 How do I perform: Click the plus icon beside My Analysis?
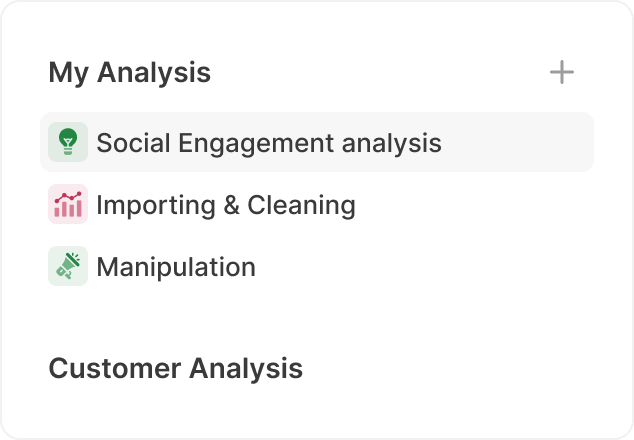562,72
